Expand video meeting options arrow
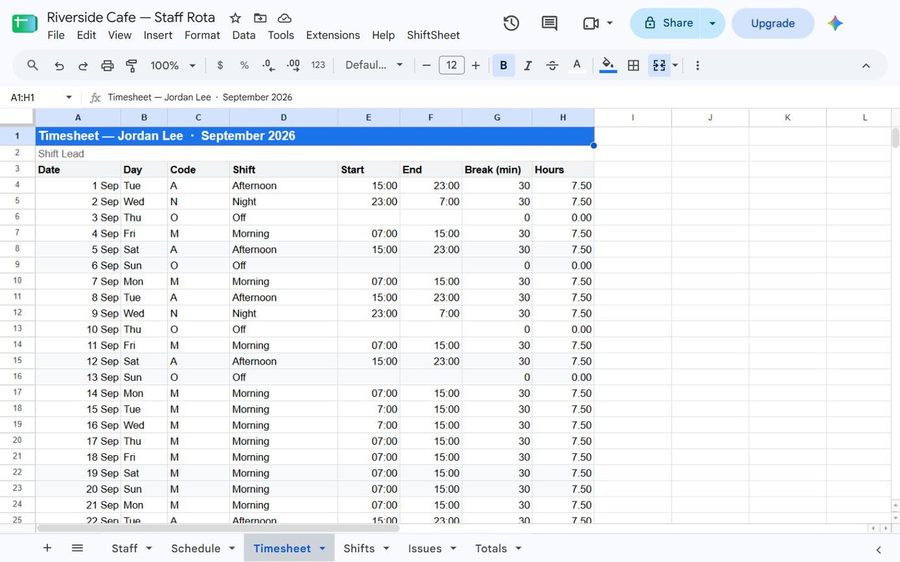 coord(610,23)
